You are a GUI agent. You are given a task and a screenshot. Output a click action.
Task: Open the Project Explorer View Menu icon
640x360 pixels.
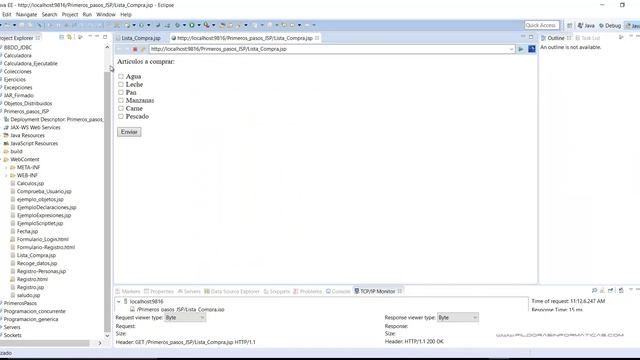point(80,37)
